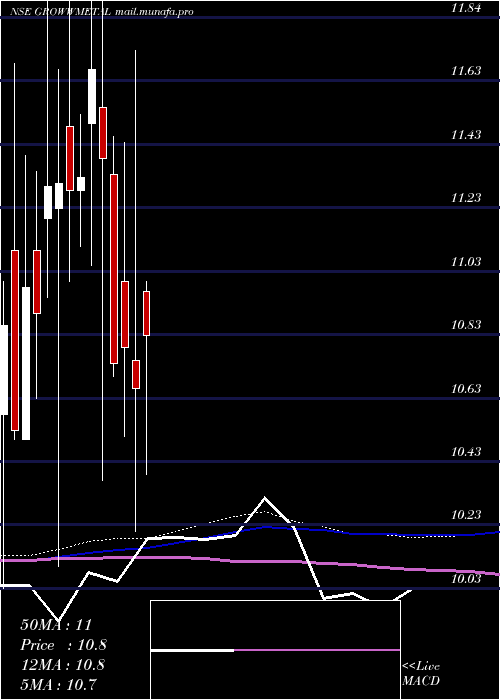Click the 5MA : 10.7 indicator text
500x700 pixels.
coord(58,684)
